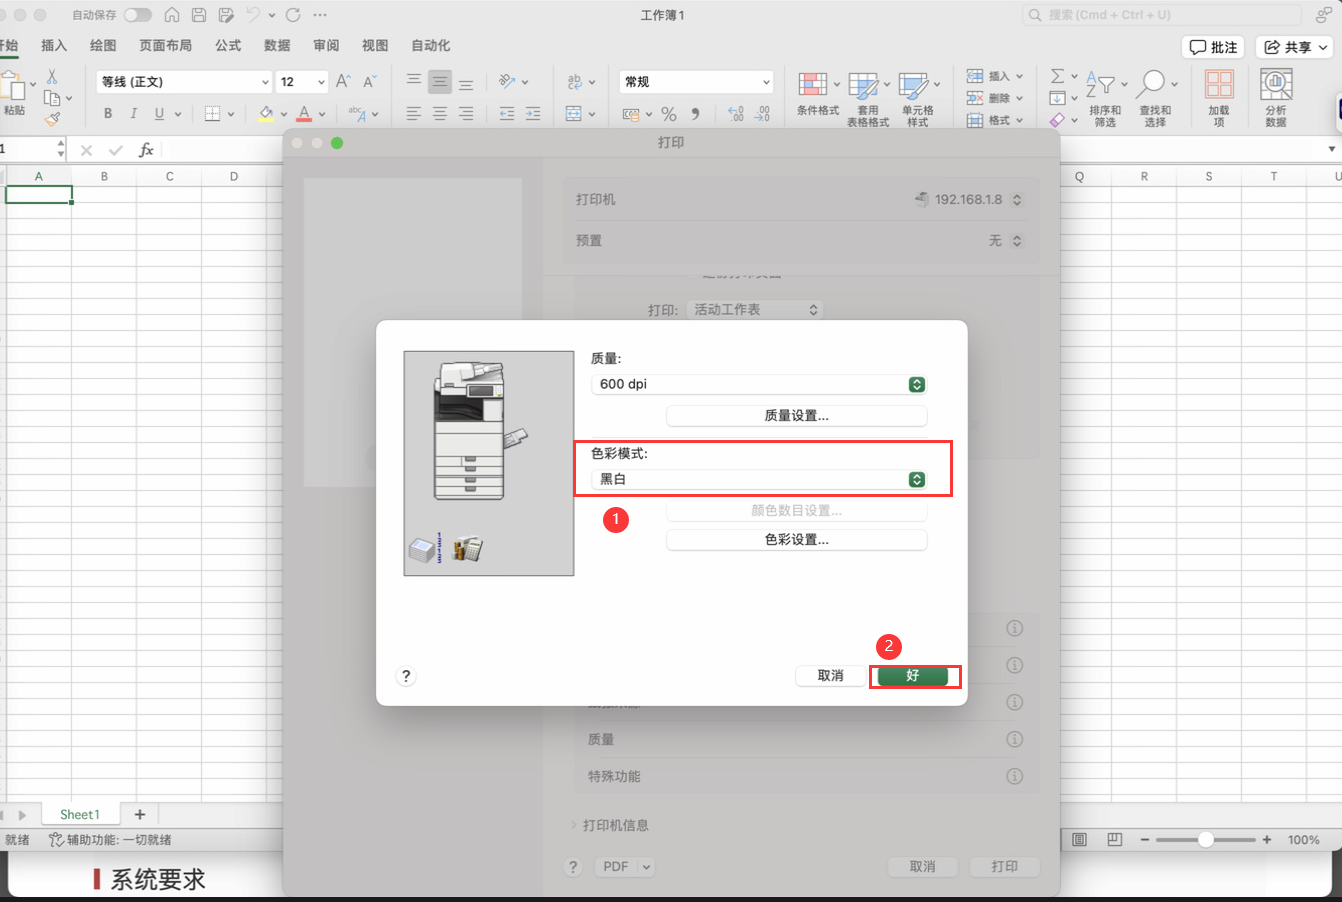Open the 600 dpi quality dropdown
The image size is (1342, 902).
click(x=758, y=384)
